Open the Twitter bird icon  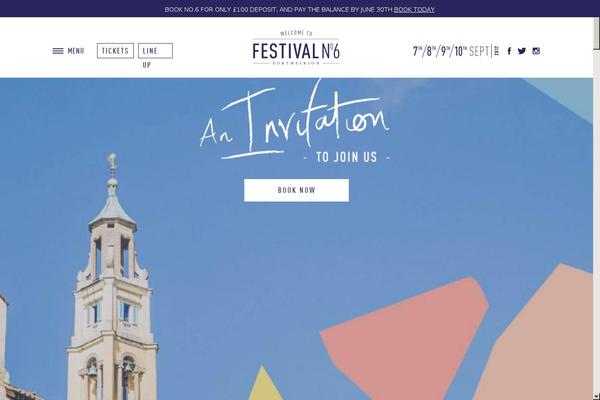pos(522,51)
